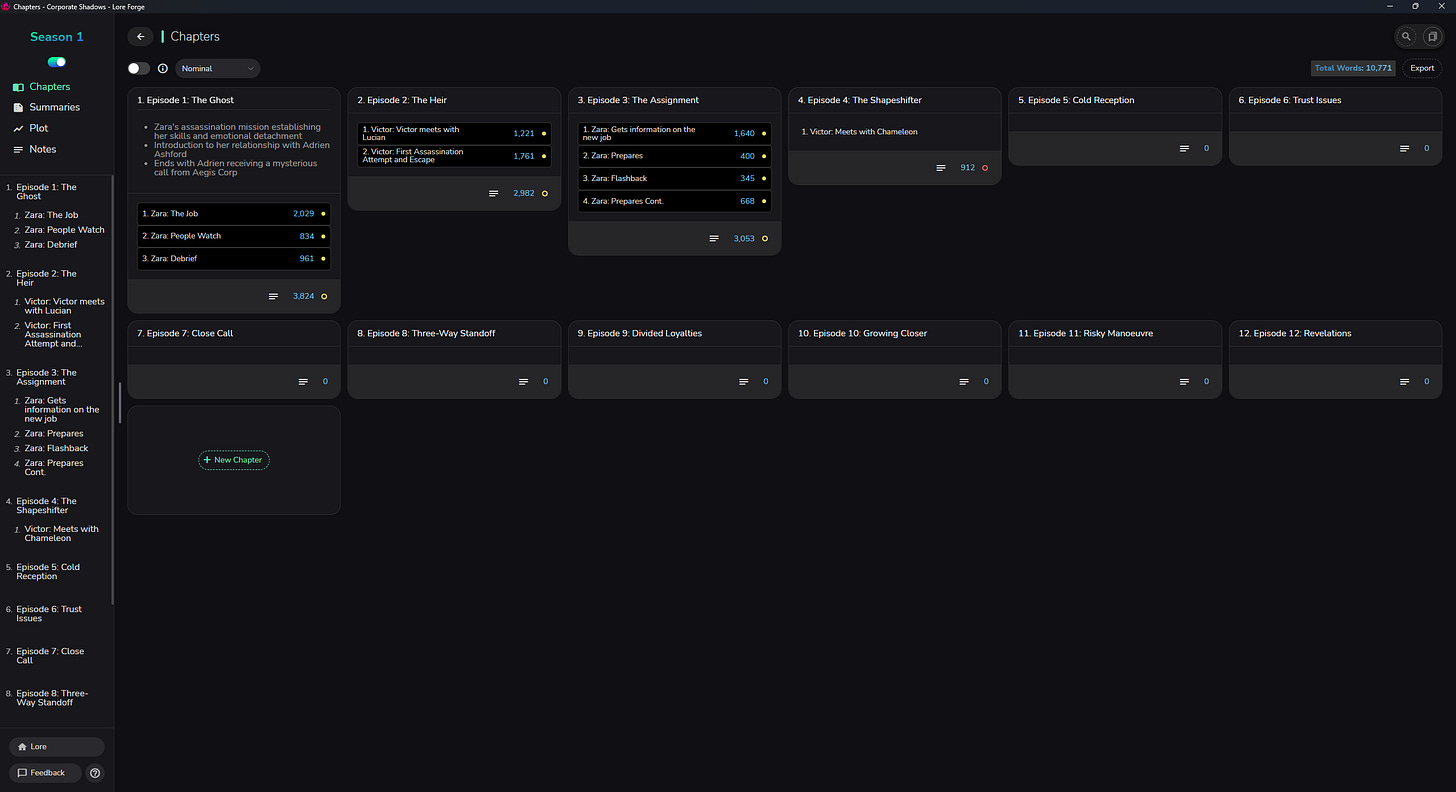Click the yellow status dot beside Zara: The Job

point(322,213)
